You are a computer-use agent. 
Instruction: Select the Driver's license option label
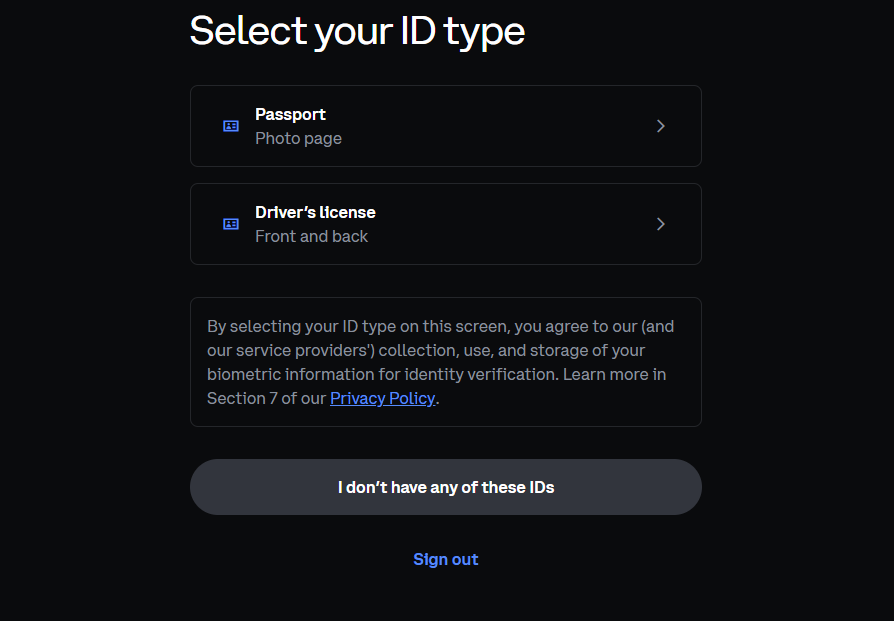click(x=315, y=212)
